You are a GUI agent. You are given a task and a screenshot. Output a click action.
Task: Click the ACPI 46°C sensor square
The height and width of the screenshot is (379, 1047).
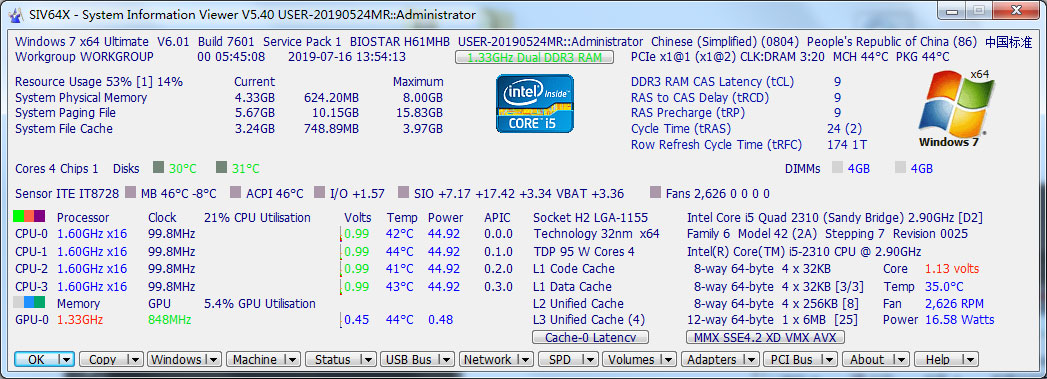(x=235, y=193)
